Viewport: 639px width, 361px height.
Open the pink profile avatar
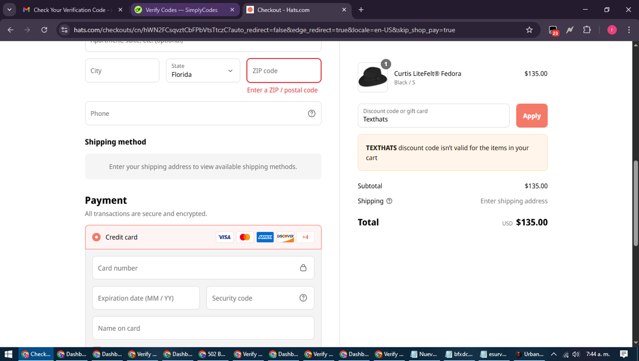click(x=612, y=30)
